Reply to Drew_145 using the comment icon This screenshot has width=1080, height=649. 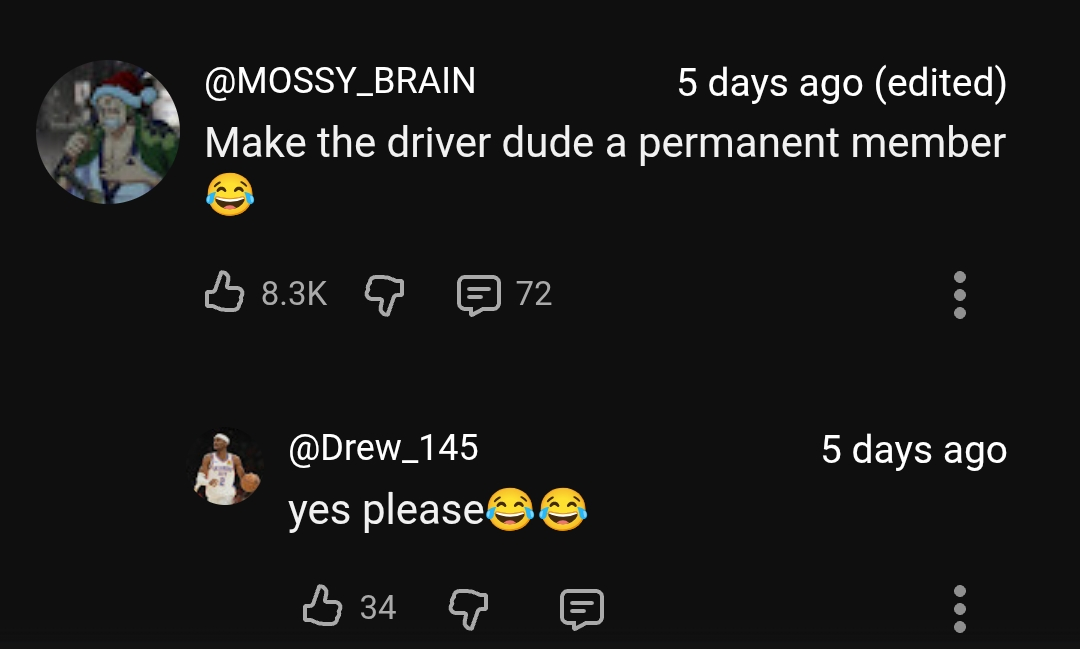pyautogui.click(x=582, y=608)
